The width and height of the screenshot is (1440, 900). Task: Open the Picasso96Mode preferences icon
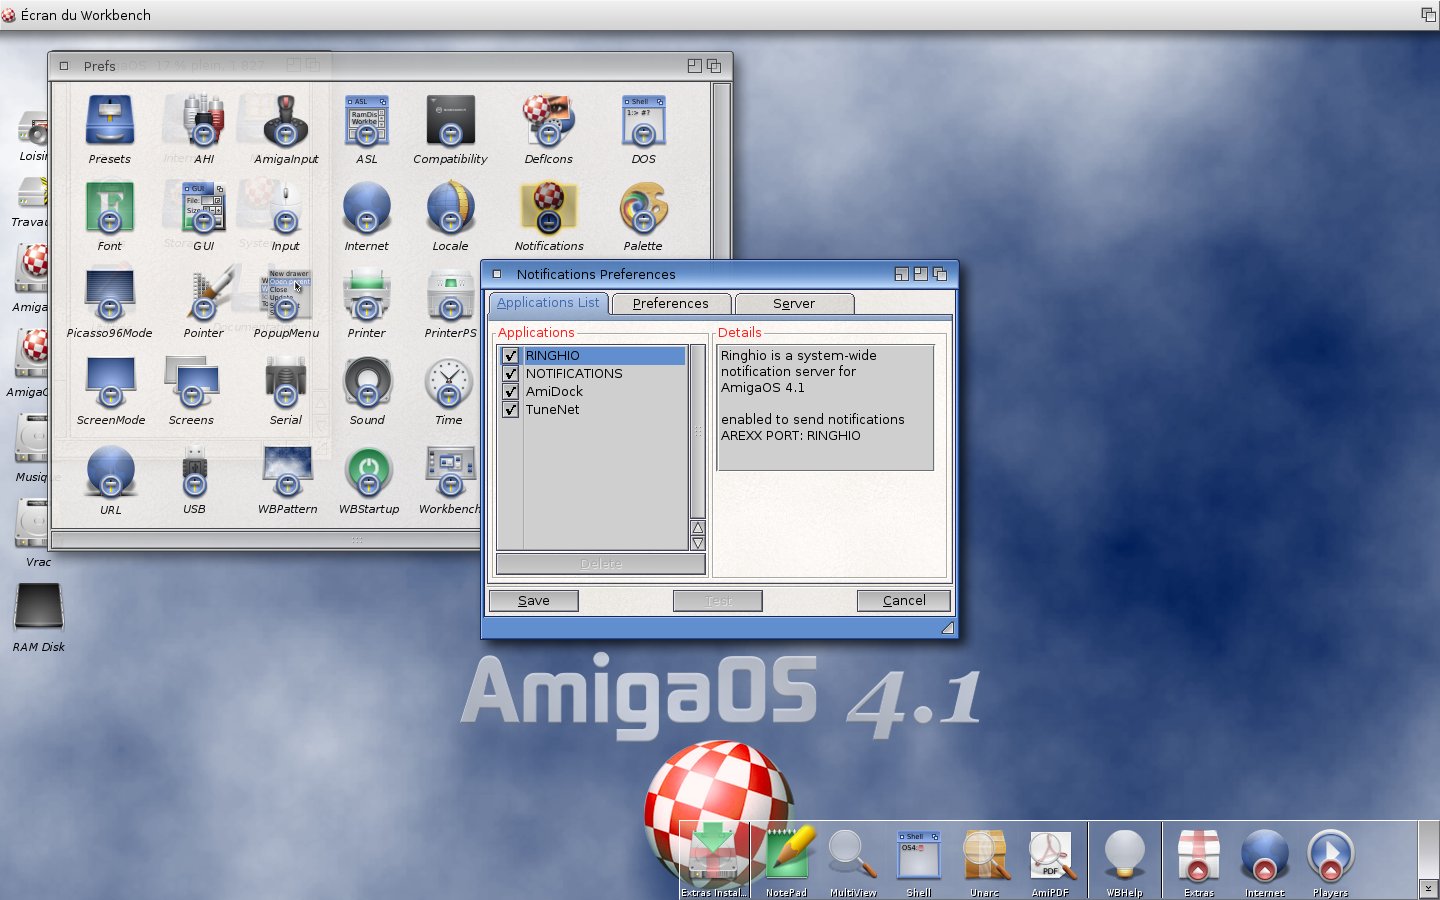tap(109, 295)
